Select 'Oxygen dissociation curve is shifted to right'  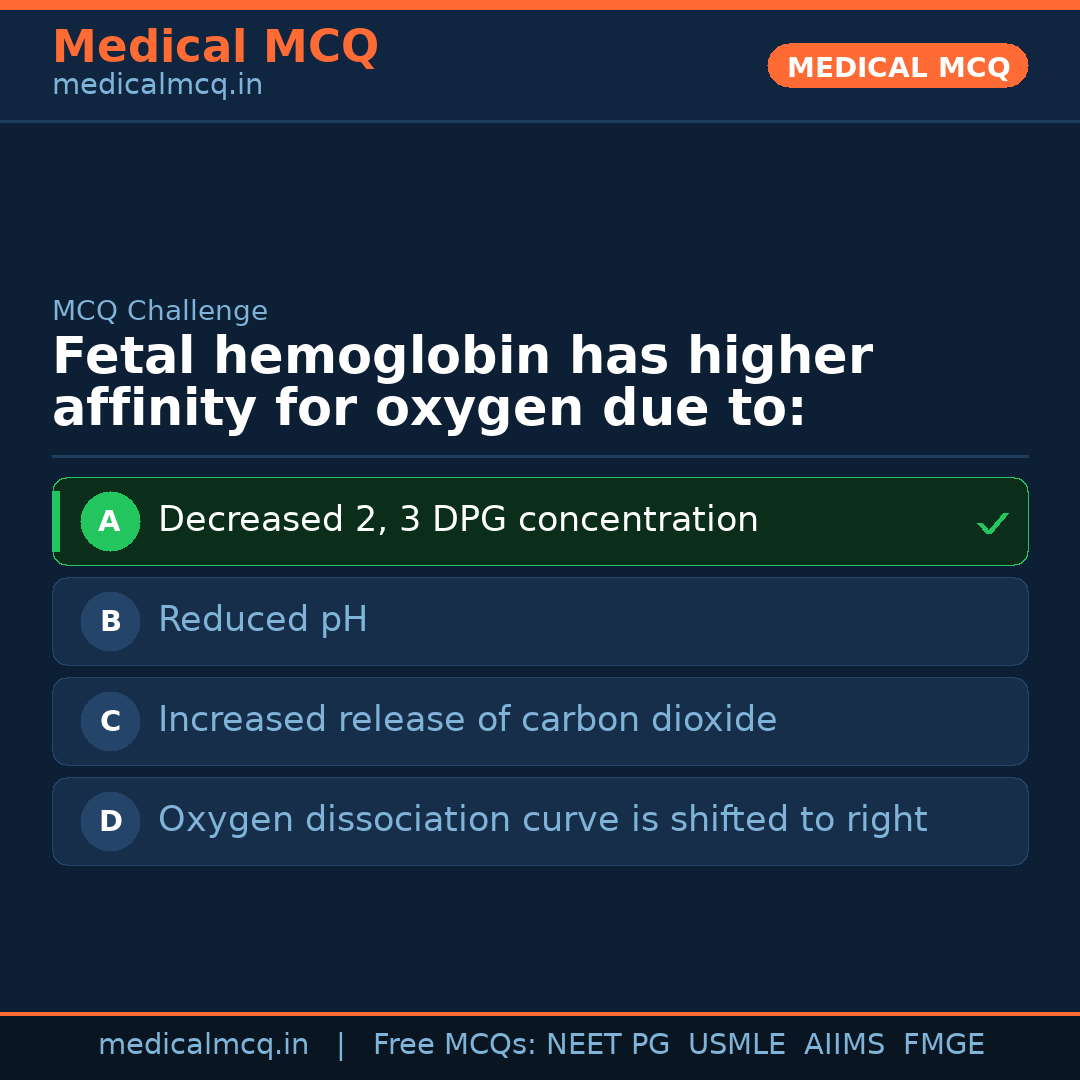[542, 820]
